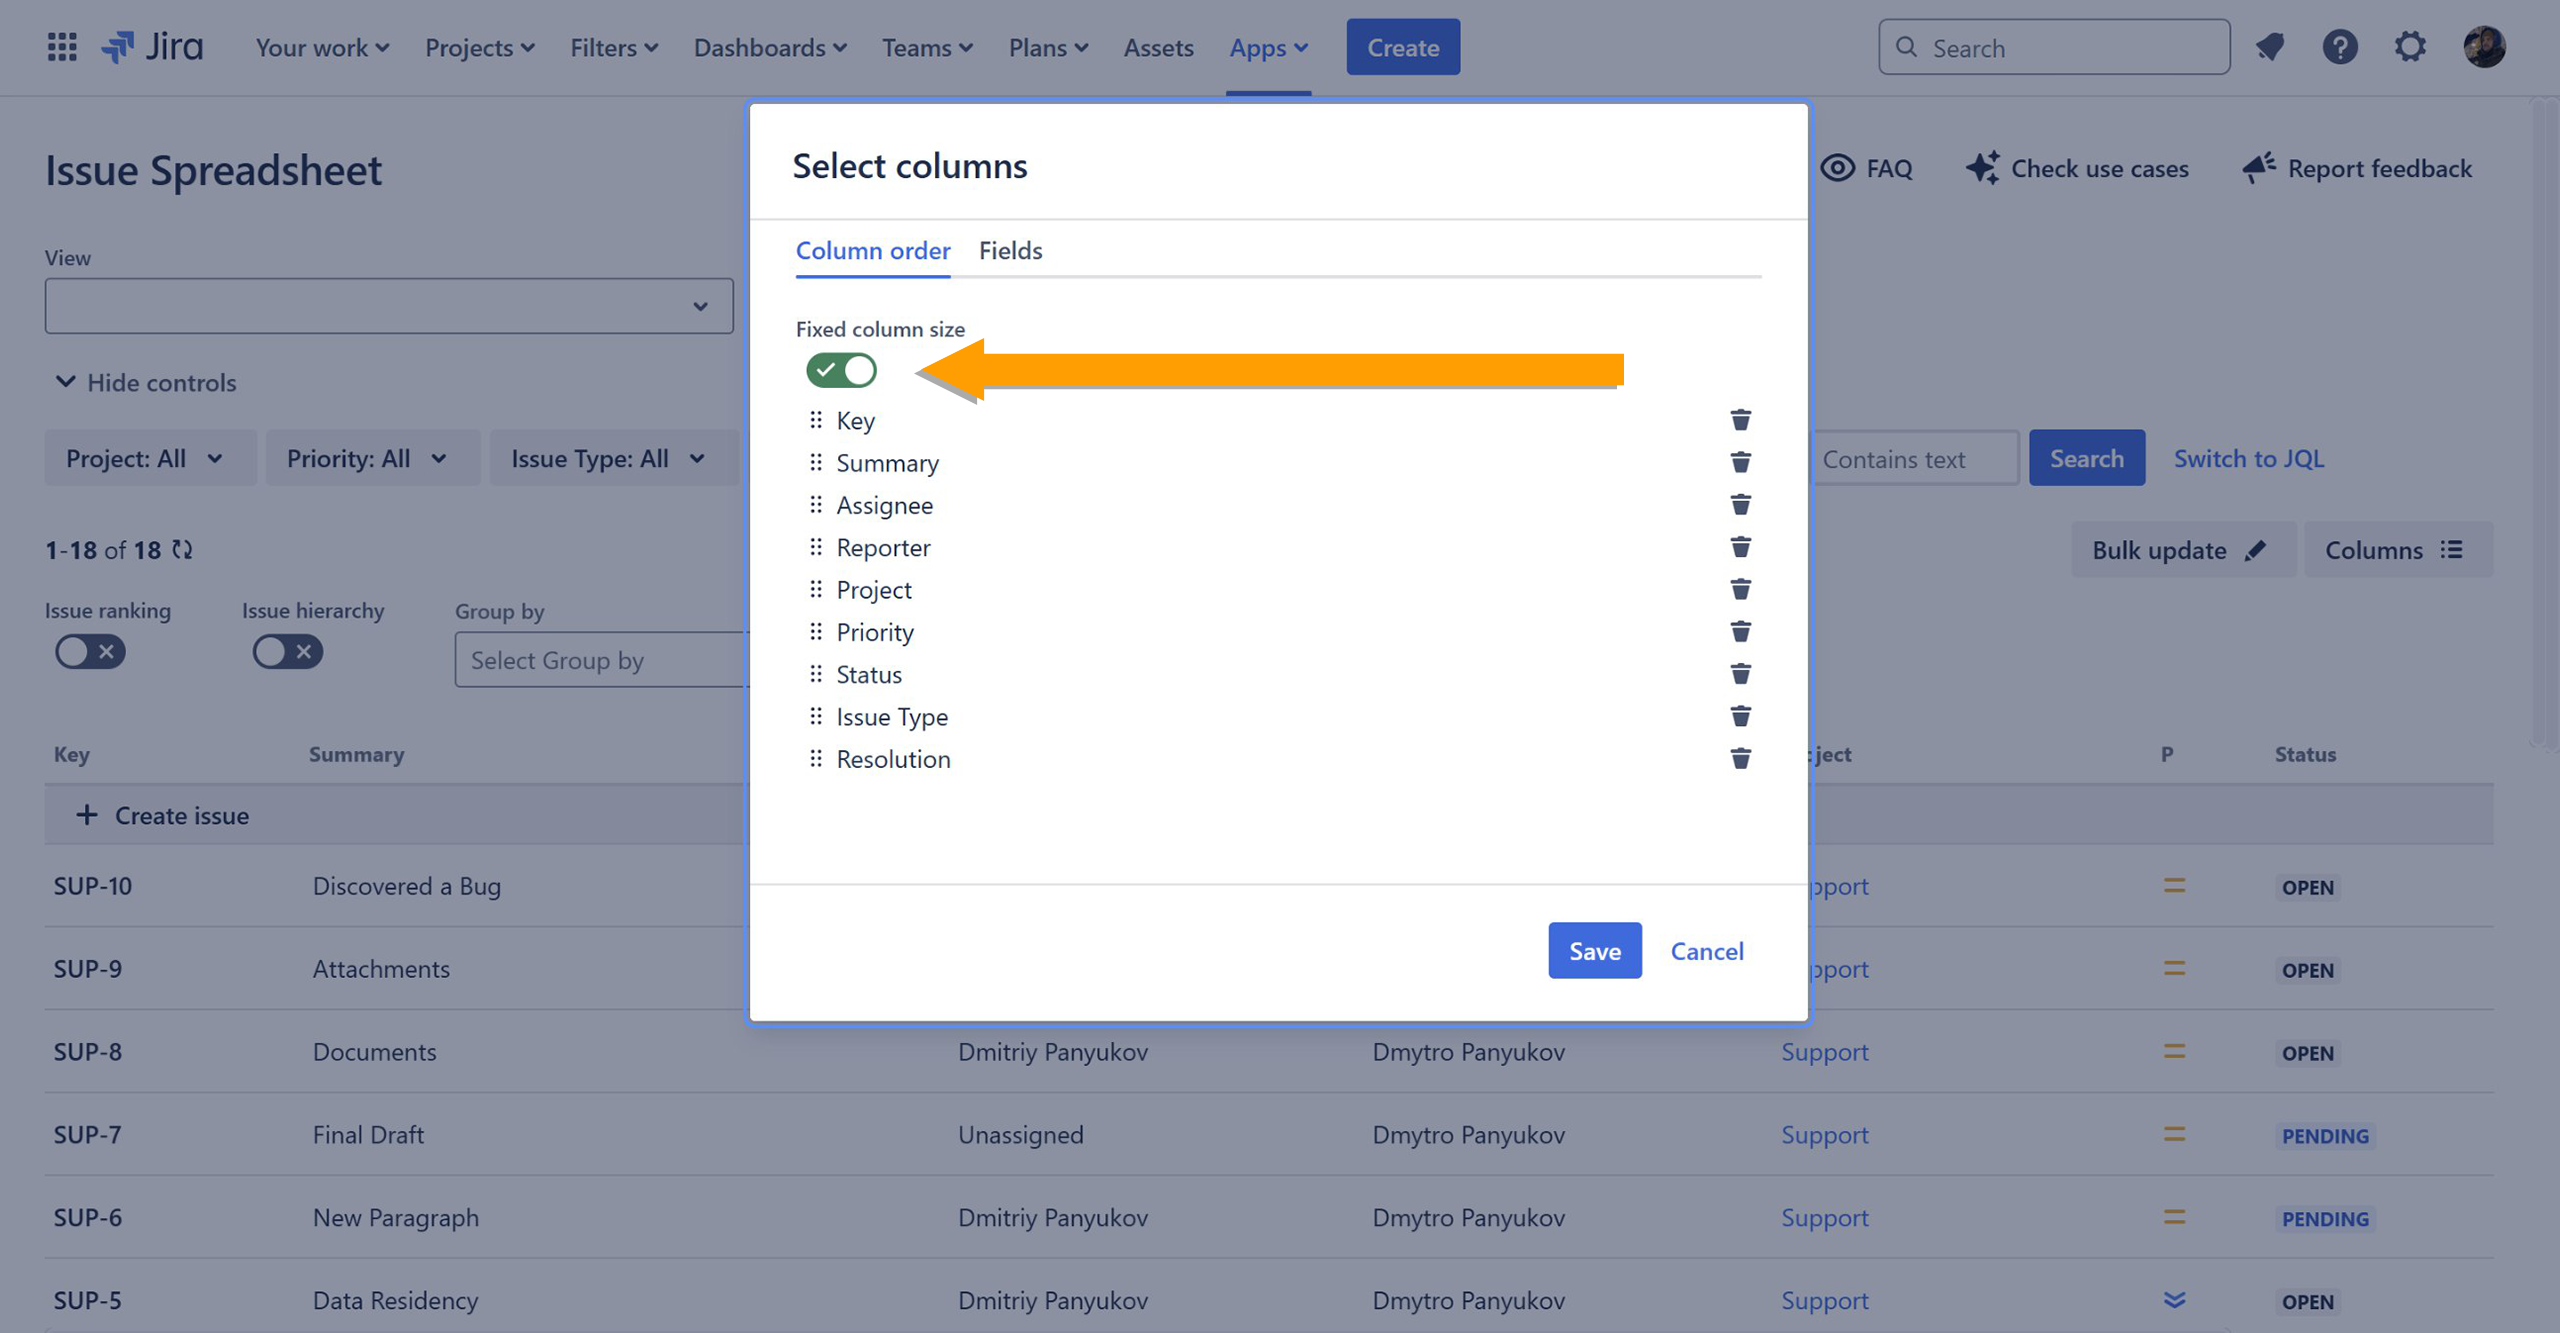Switch to the Fields tab
The image size is (2560, 1333).
click(x=1010, y=250)
